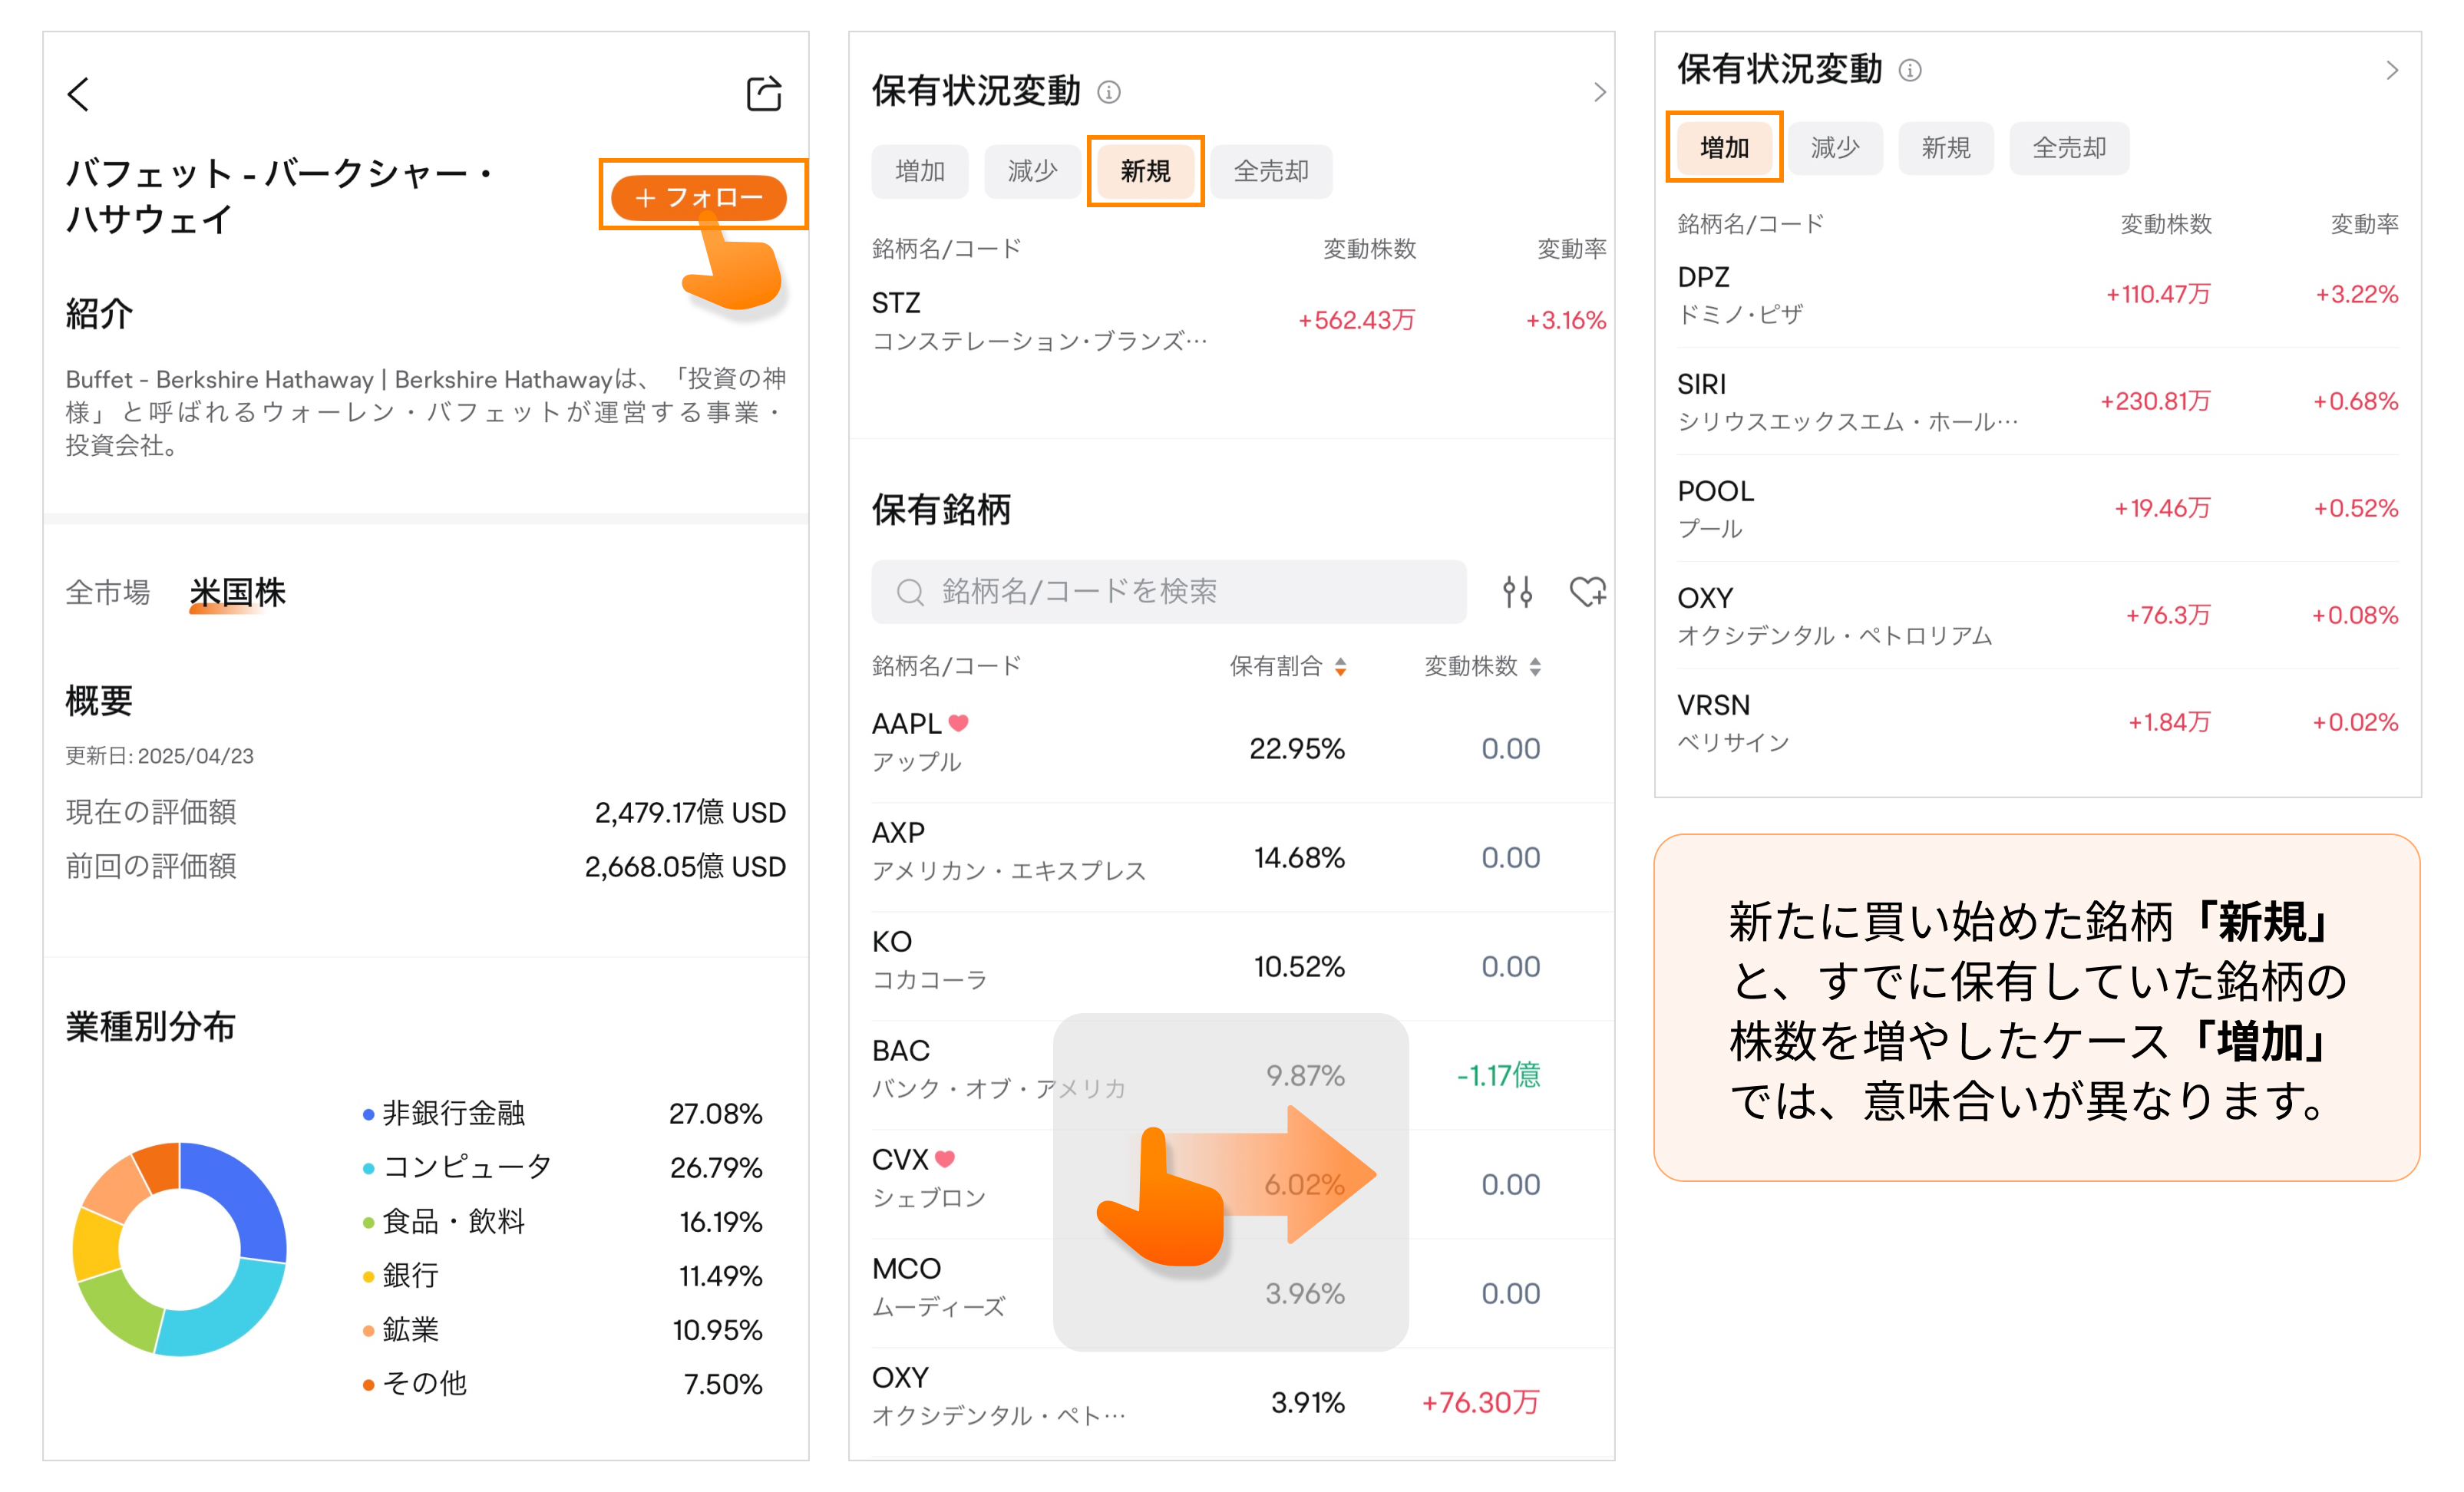Click the share icon at top right
The image size is (2464, 1492).
[764, 94]
